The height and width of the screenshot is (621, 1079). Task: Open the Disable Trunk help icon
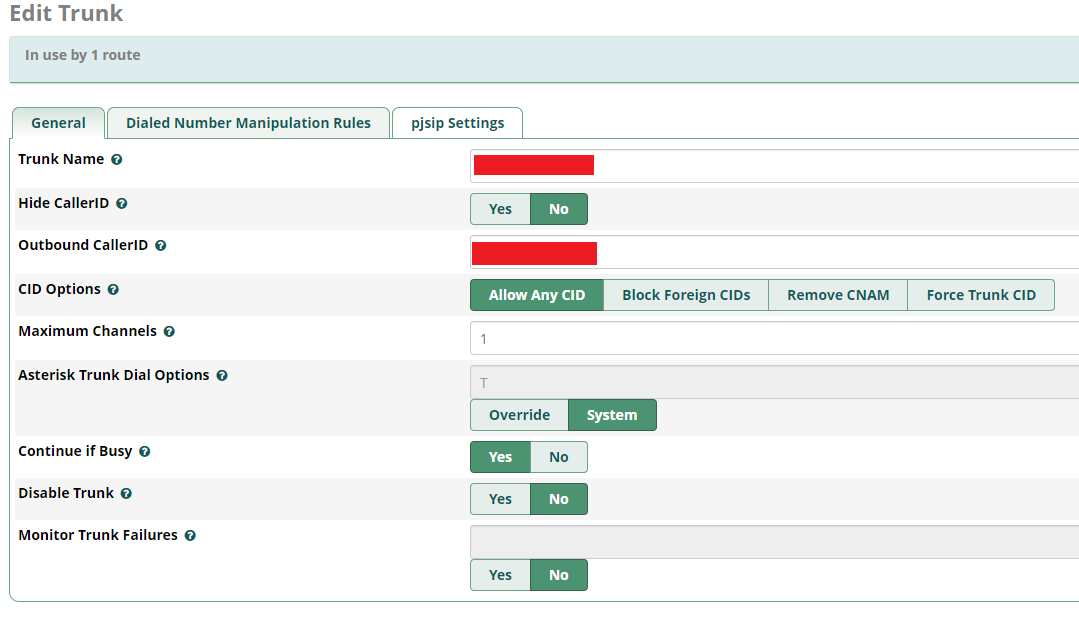click(x=127, y=494)
